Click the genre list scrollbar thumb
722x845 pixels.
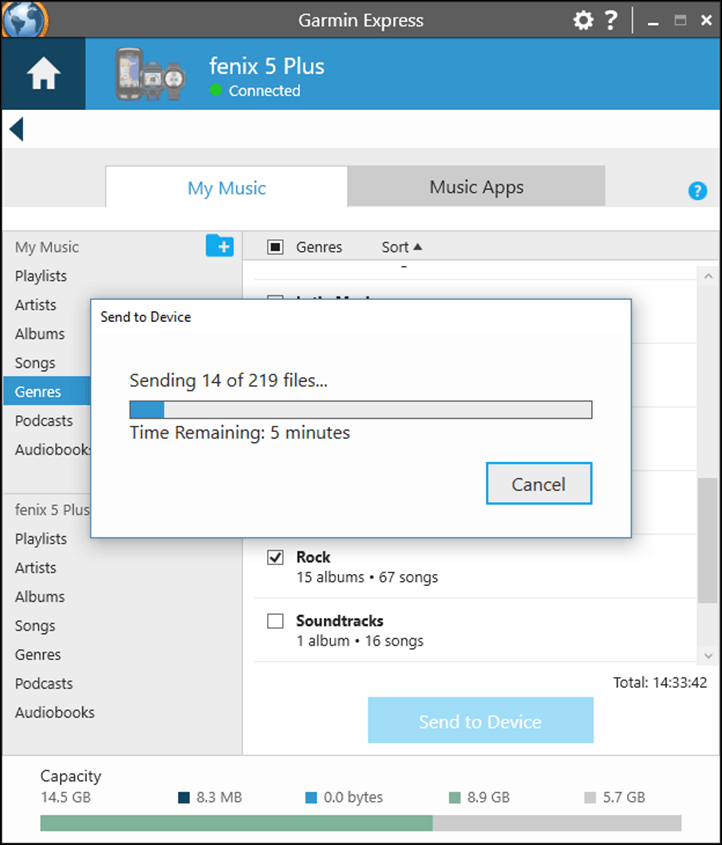[x=707, y=540]
